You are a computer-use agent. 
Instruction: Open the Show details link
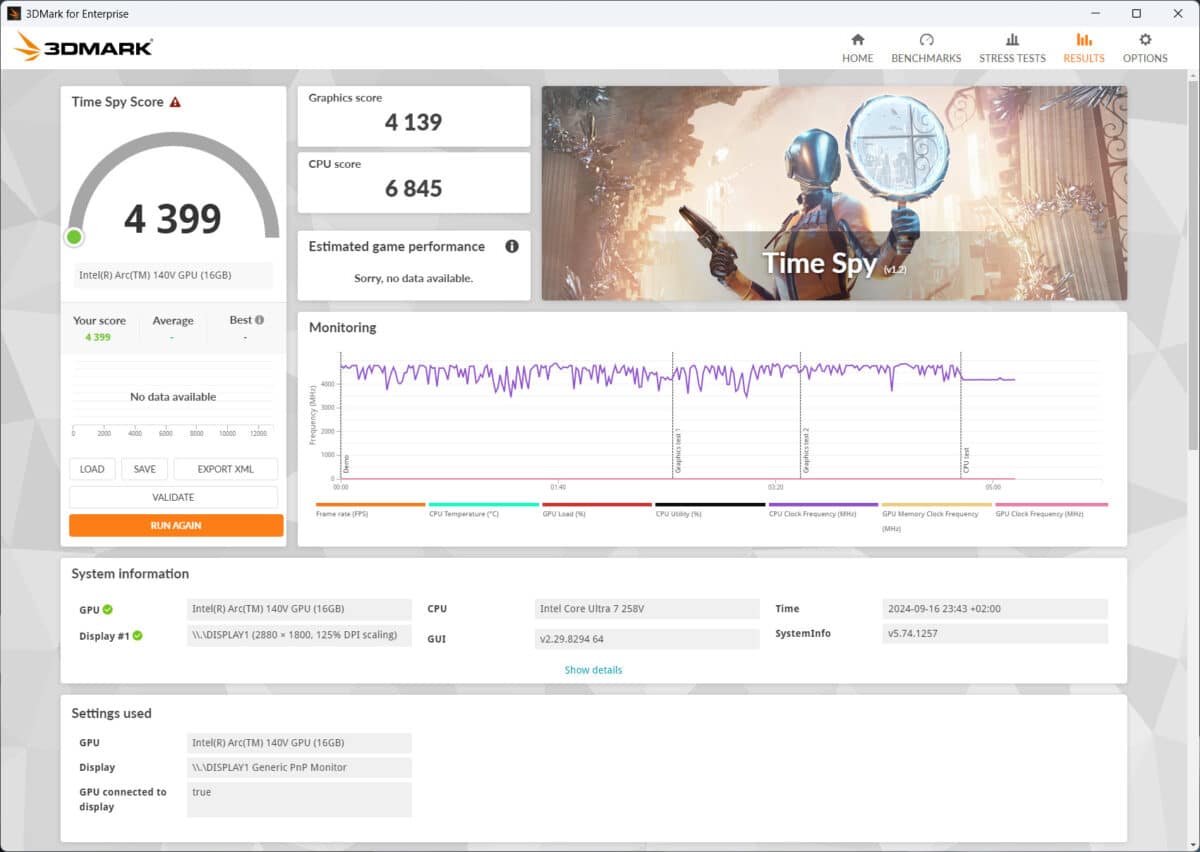(593, 670)
